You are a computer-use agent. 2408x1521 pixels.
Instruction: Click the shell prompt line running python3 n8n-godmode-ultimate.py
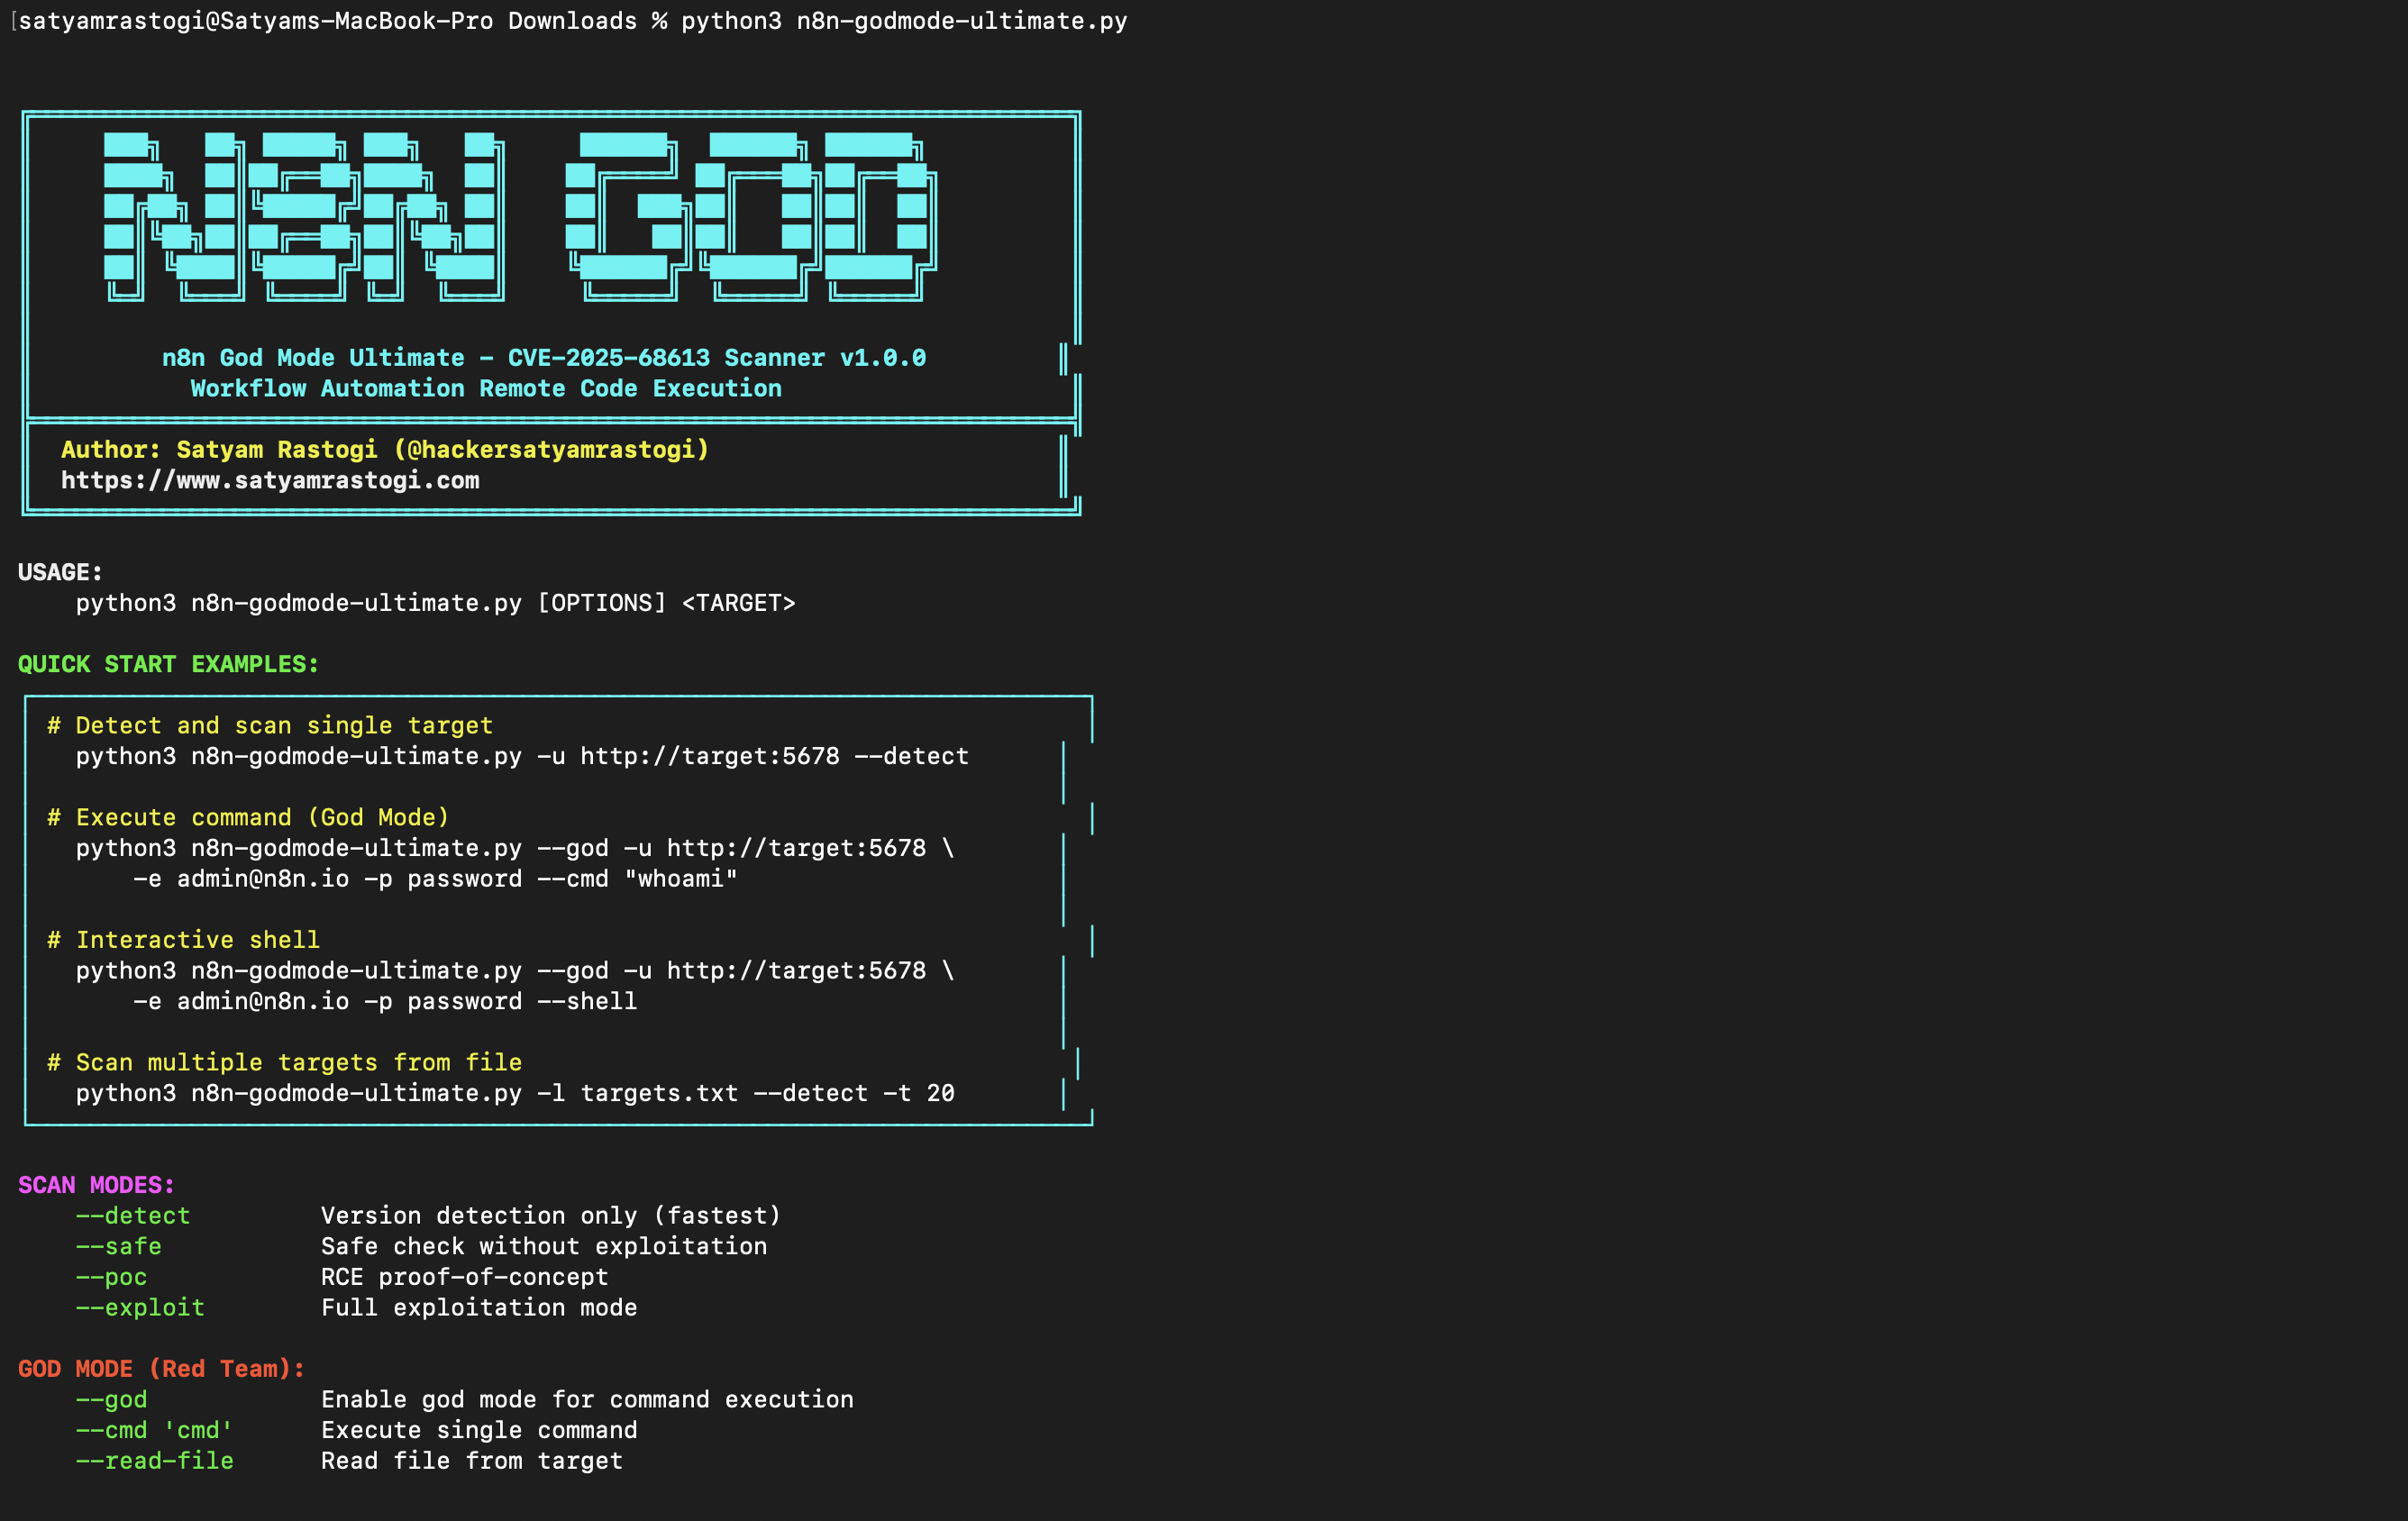click(573, 21)
